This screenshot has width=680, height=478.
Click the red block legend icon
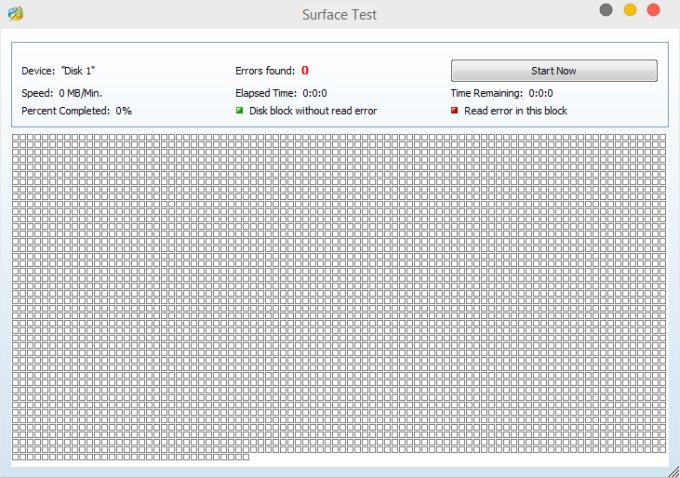pos(454,110)
